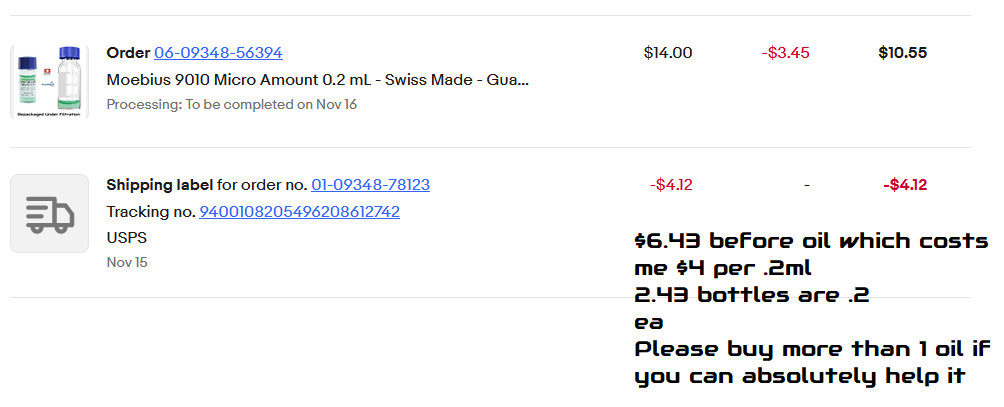Select the -$3.45 fee amount
This screenshot has width=1004, height=407.
coord(785,53)
